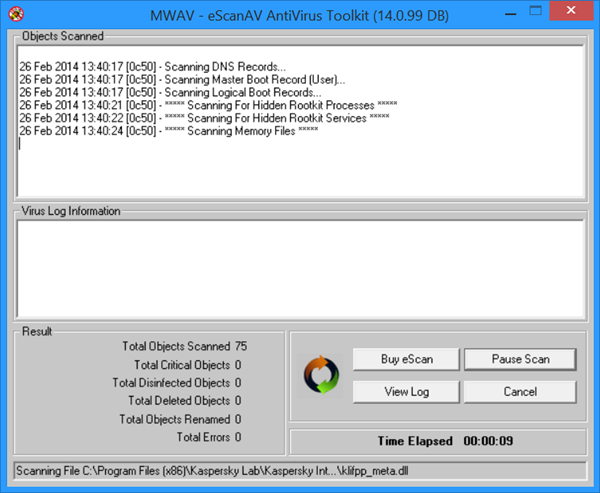The image size is (600, 493).
Task: Click the Total Objects Renamed label
Action: tap(175, 419)
